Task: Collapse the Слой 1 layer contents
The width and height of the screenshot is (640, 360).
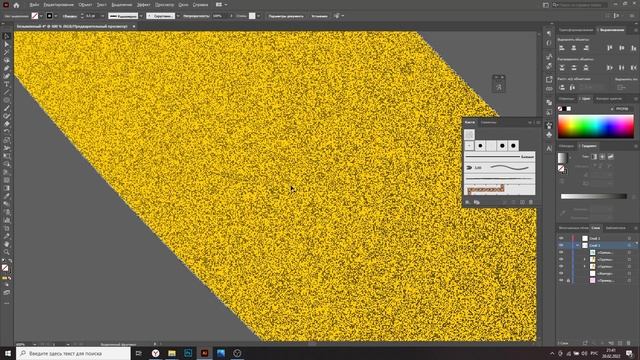Action: [578, 245]
